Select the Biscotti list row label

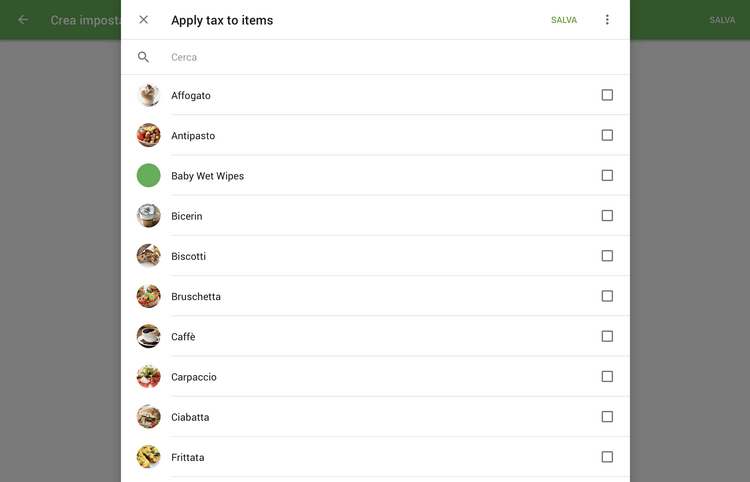tap(189, 256)
